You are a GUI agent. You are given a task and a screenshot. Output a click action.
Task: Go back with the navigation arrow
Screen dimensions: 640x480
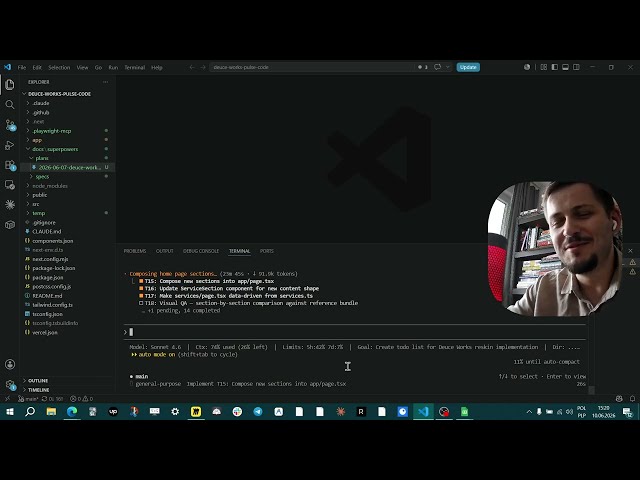click(192, 67)
